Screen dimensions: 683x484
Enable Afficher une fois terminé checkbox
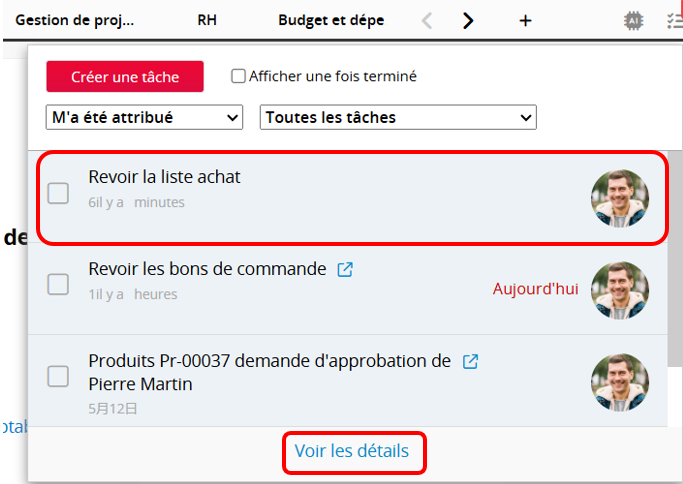(x=238, y=76)
